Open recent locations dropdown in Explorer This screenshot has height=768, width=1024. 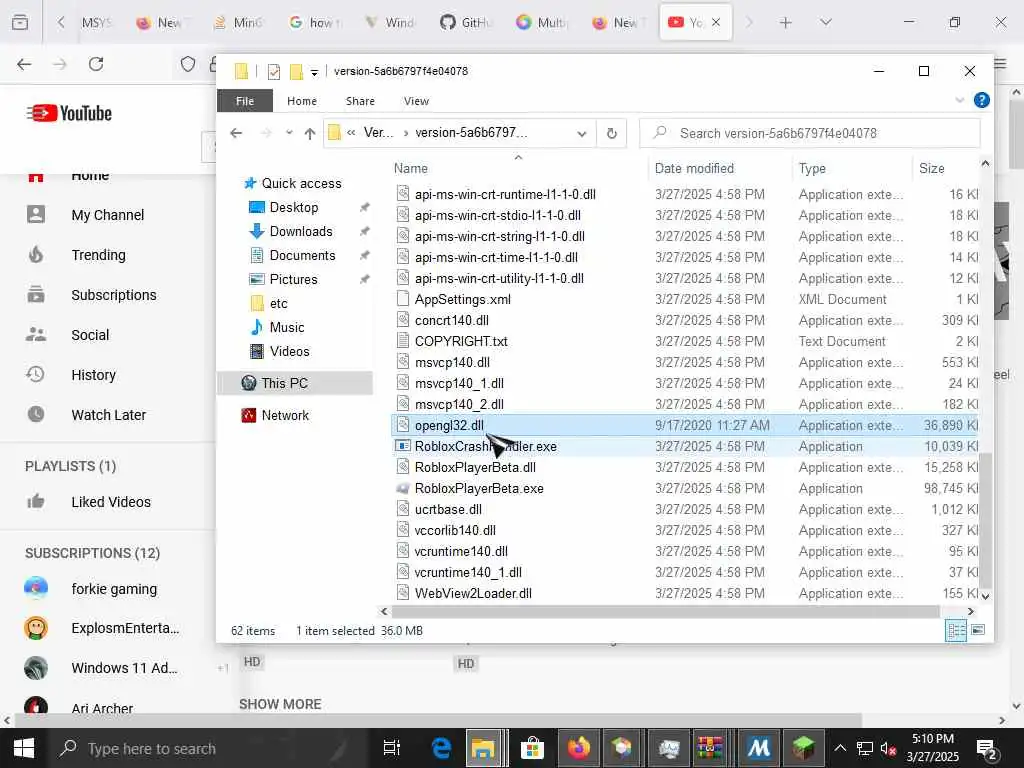click(x=289, y=133)
